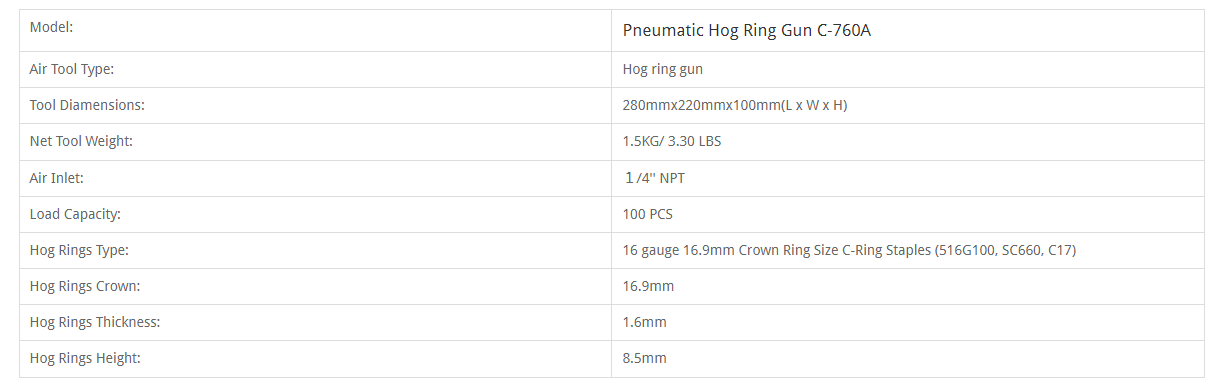Click the 8.5mm height value

click(x=644, y=358)
